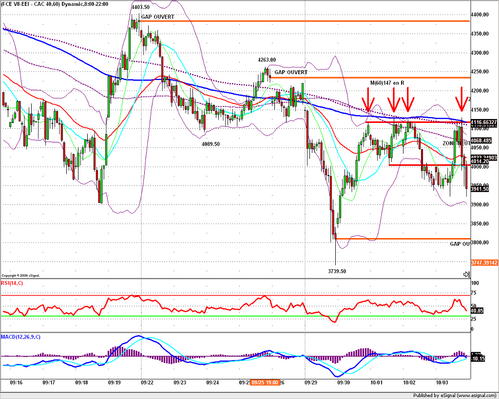The width and height of the screenshot is (499, 399).
Task: Open the Published by eSignal website link
Action: pyautogui.click(x=455, y=395)
